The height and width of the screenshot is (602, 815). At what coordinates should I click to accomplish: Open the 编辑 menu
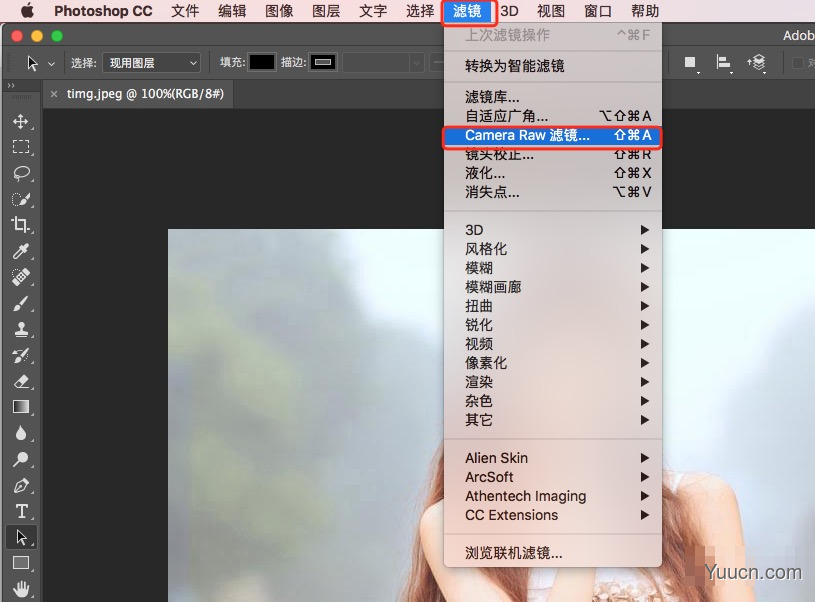pyautogui.click(x=232, y=11)
